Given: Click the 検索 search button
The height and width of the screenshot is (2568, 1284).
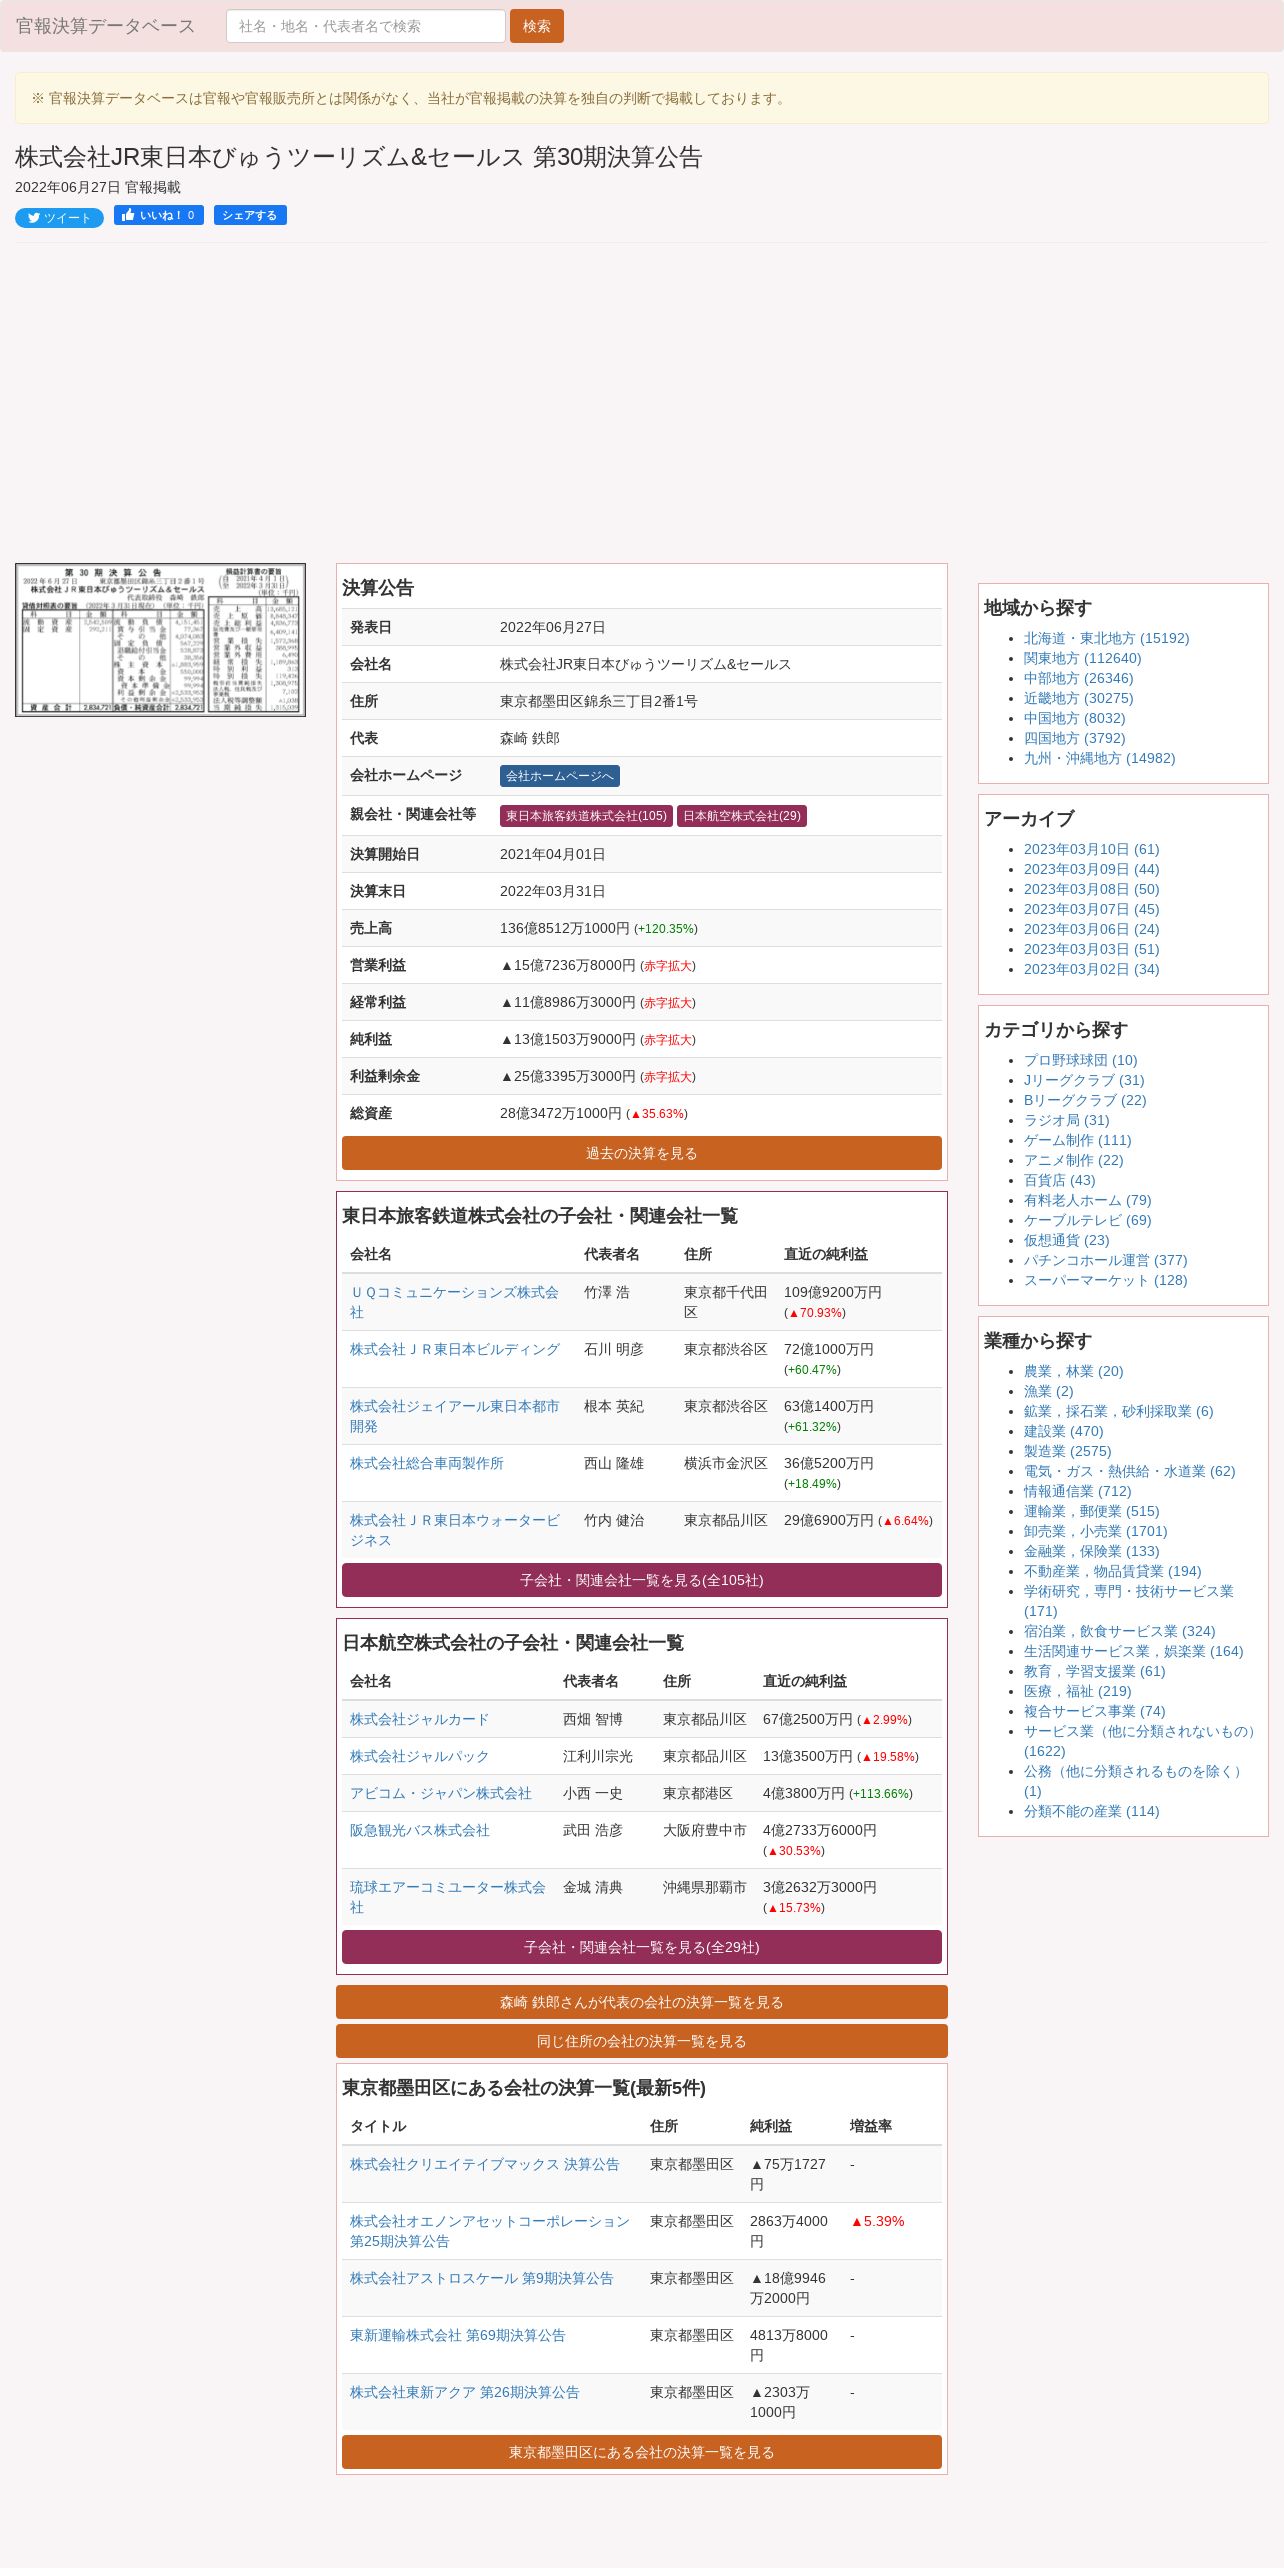Looking at the screenshot, I should [536, 26].
